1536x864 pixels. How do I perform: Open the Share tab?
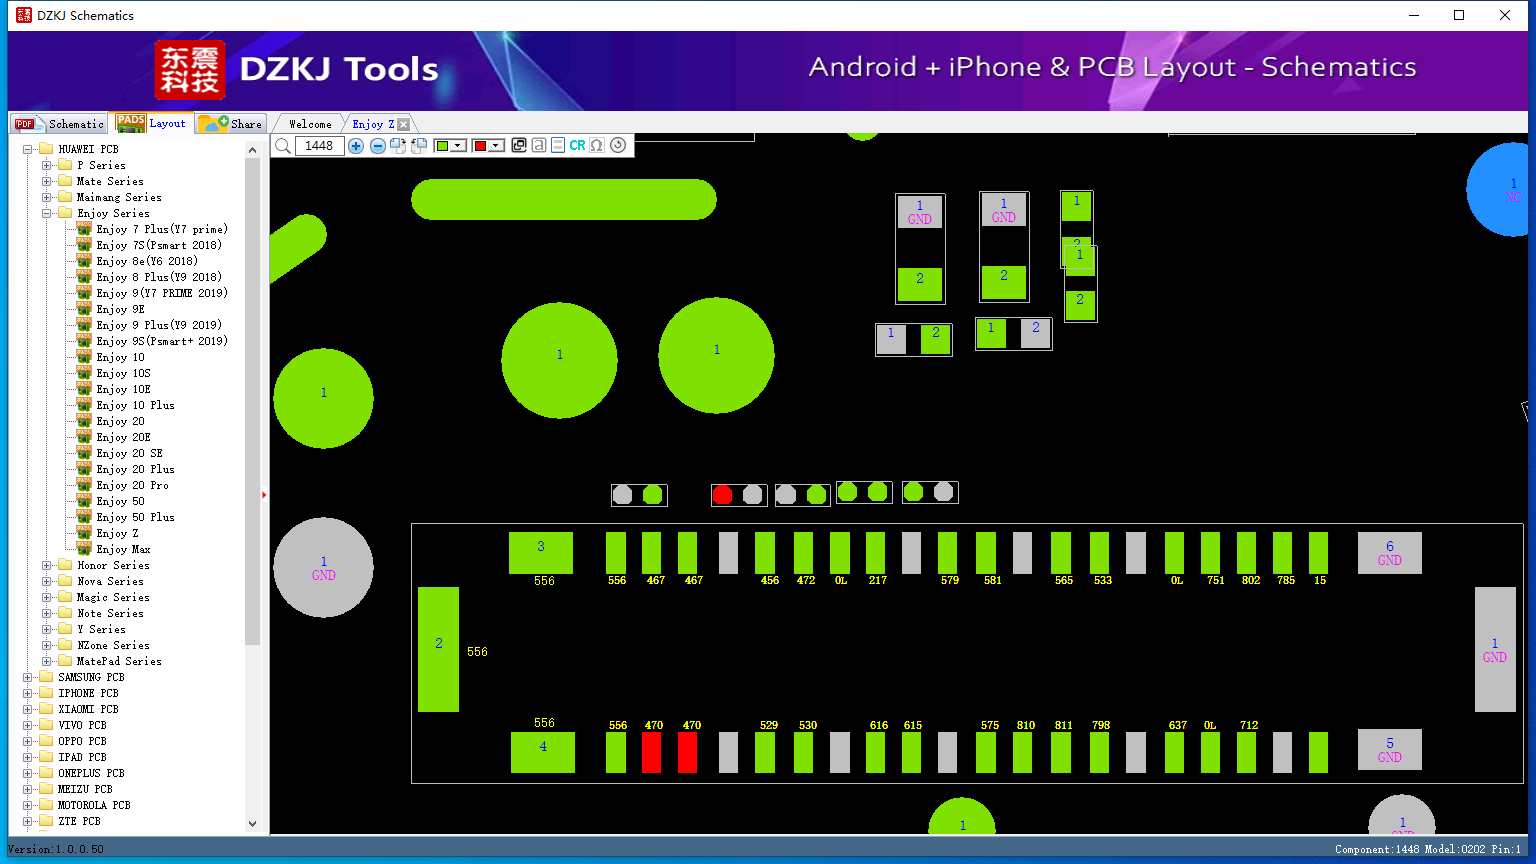(x=230, y=123)
